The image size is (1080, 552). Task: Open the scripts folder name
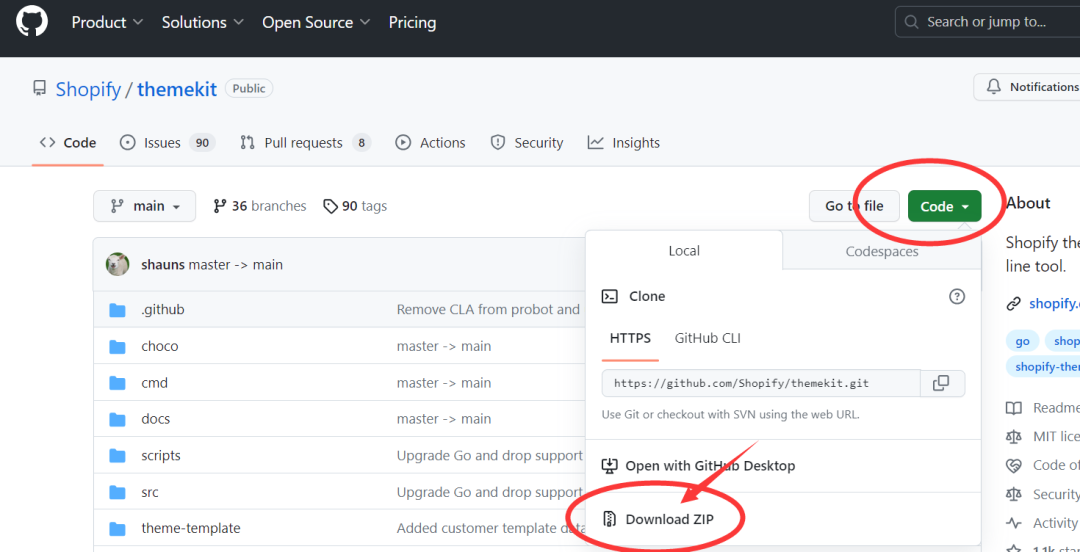(x=161, y=456)
